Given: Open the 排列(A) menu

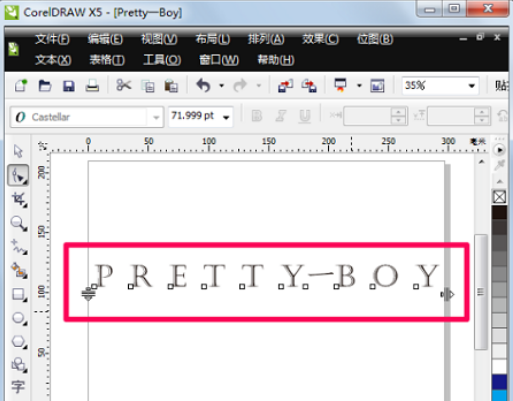Looking at the screenshot, I should tap(266, 39).
